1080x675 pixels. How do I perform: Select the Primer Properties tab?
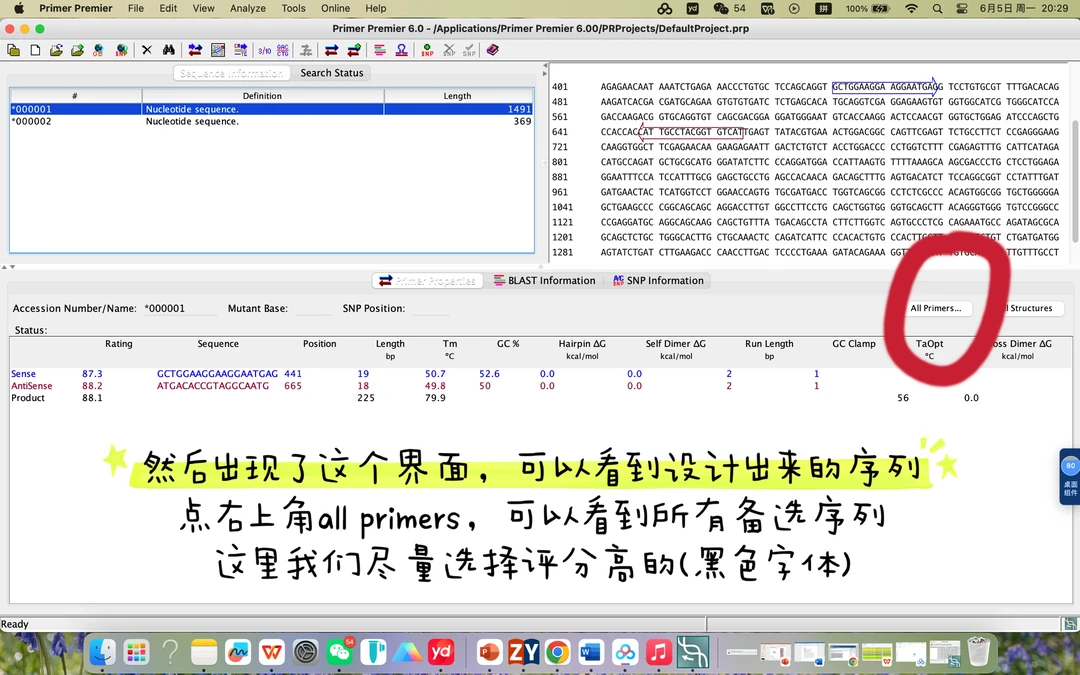(x=427, y=281)
